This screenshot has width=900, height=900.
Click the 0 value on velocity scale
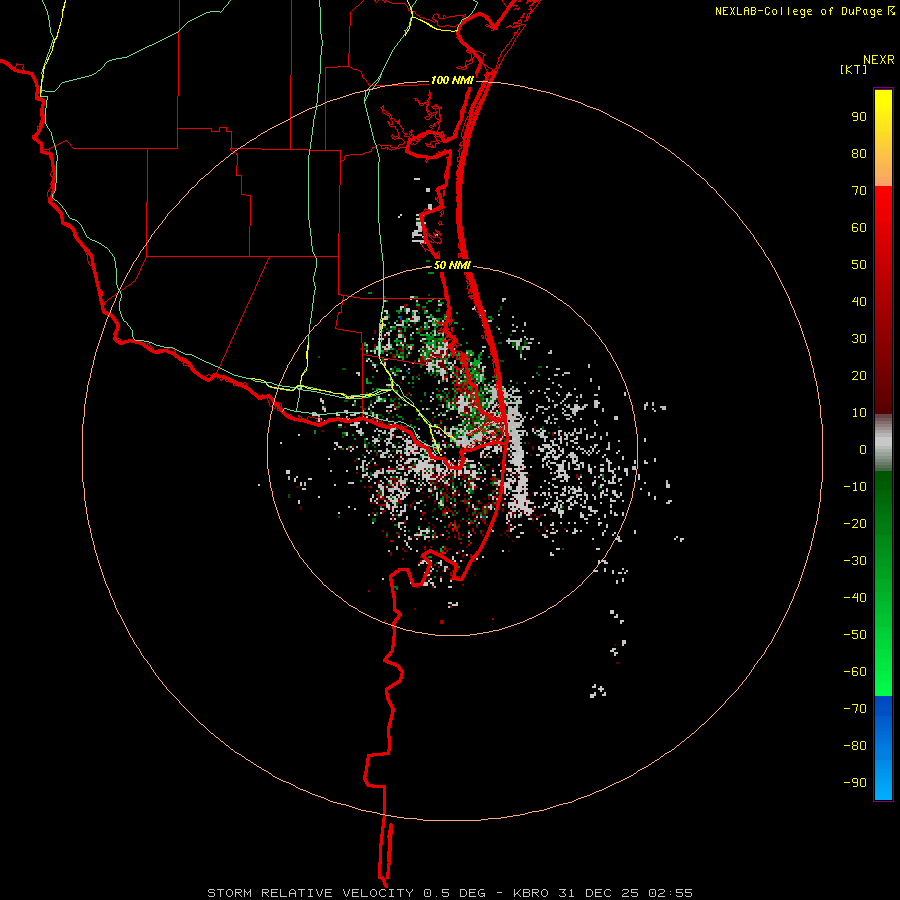click(863, 450)
